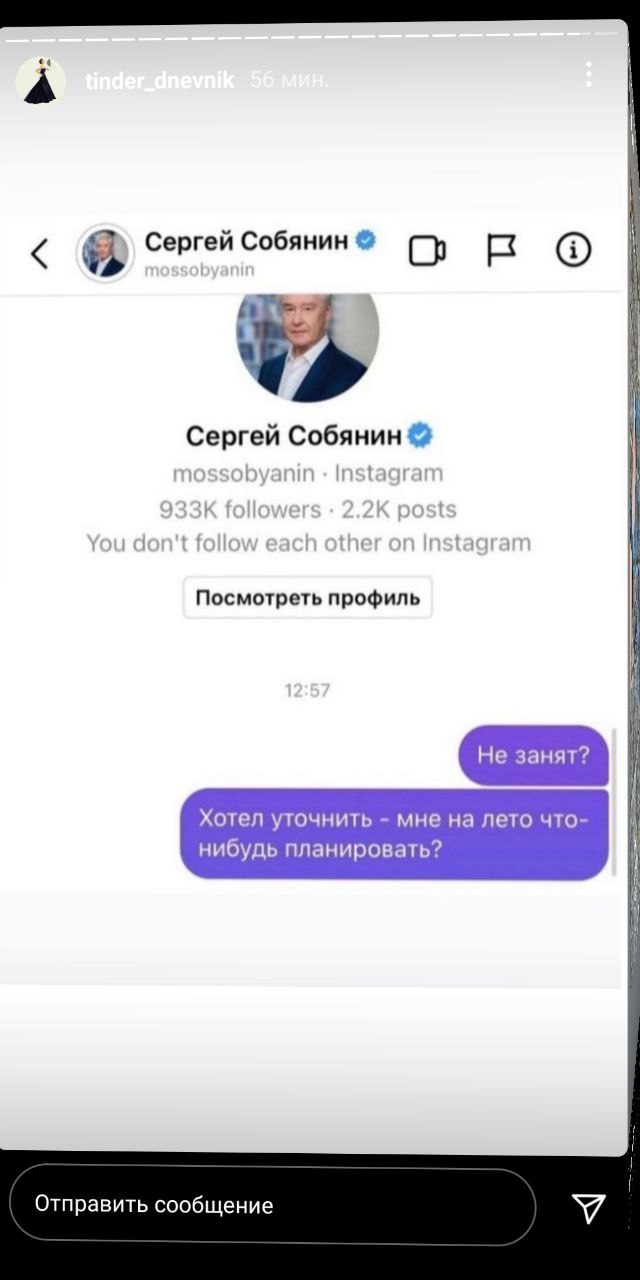Share the story via paper plane icon
The height and width of the screenshot is (1280, 640).
click(588, 1207)
